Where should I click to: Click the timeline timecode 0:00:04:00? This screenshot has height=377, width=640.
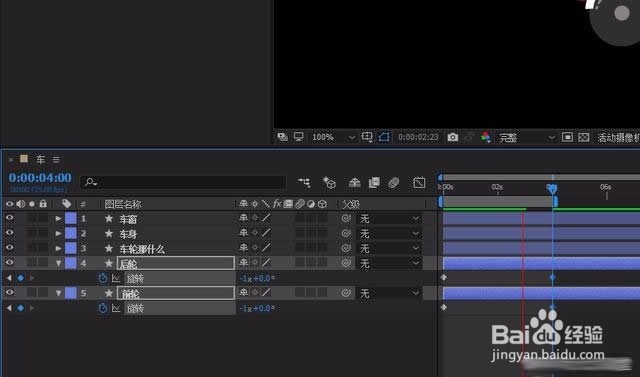[40, 178]
